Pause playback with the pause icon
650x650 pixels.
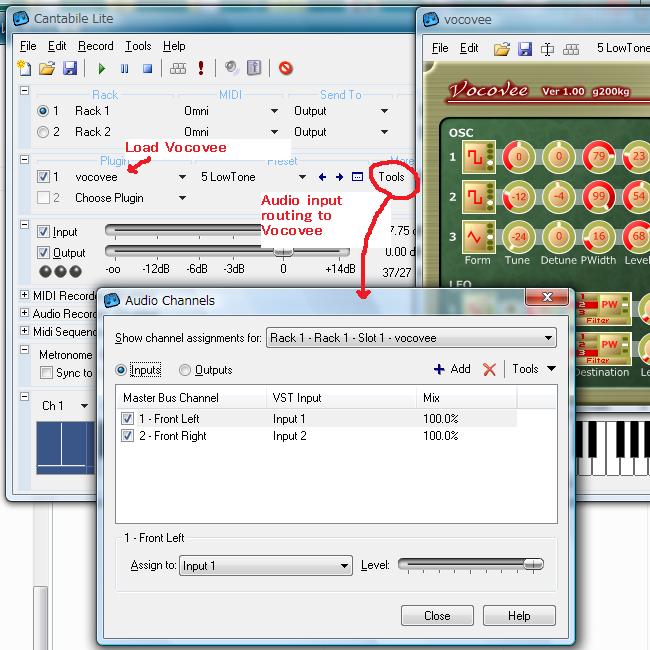pos(124,68)
